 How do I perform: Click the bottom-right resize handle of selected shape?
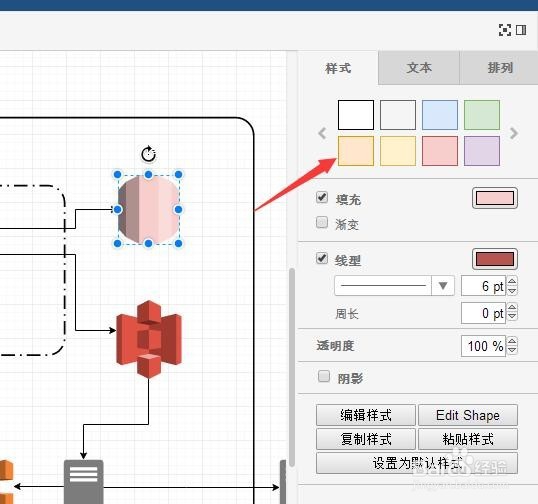[x=178, y=243]
